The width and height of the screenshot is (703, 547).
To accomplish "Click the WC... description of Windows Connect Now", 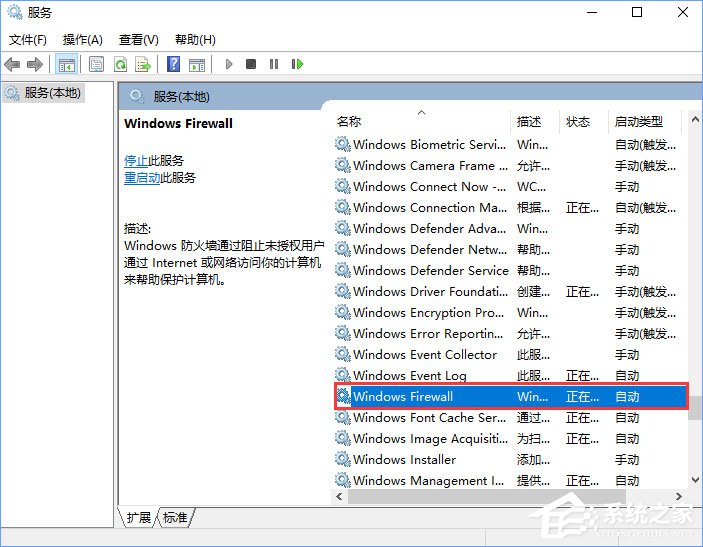I will pyautogui.click(x=532, y=187).
